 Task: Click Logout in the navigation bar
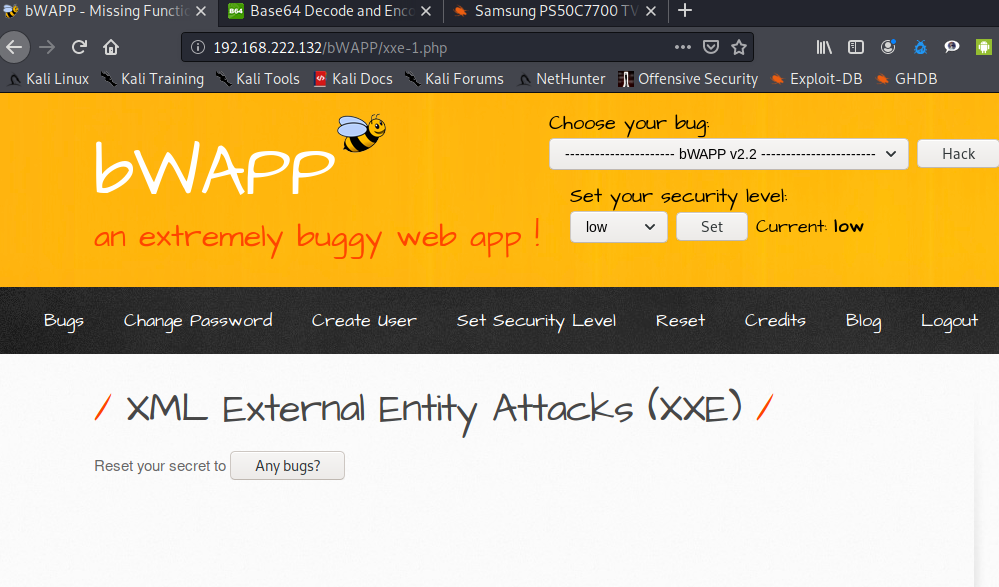click(x=949, y=321)
